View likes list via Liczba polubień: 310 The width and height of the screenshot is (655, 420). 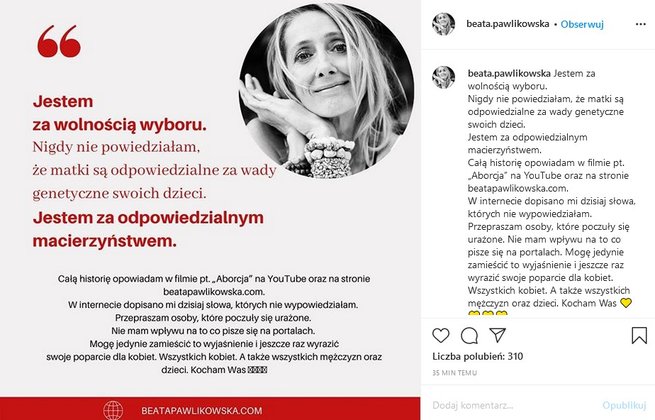point(477,356)
